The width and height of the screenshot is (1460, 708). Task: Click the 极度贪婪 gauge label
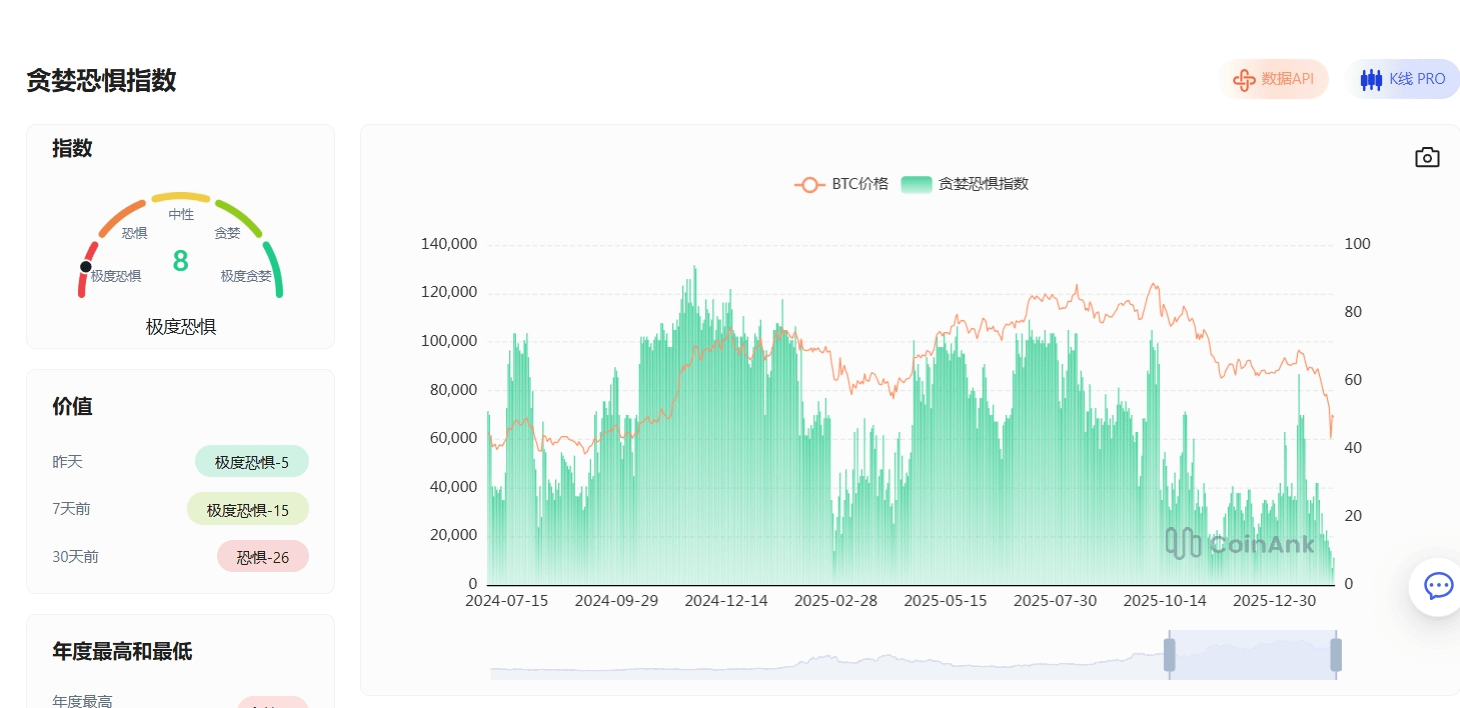click(x=246, y=276)
